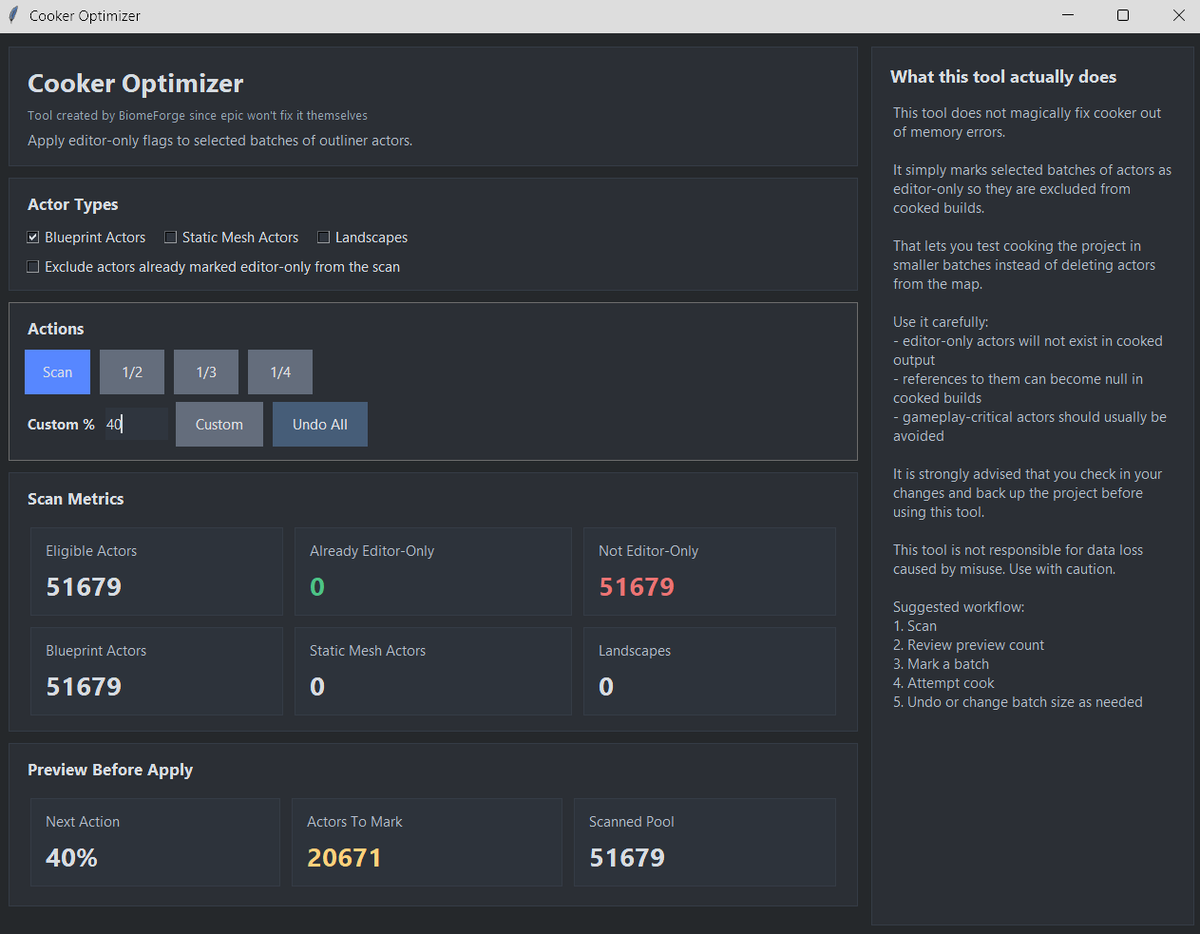Click the 'Tool created by BiomeForge' subtitle
Image resolution: width=1200 pixels, height=934 pixels.
pos(197,116)
